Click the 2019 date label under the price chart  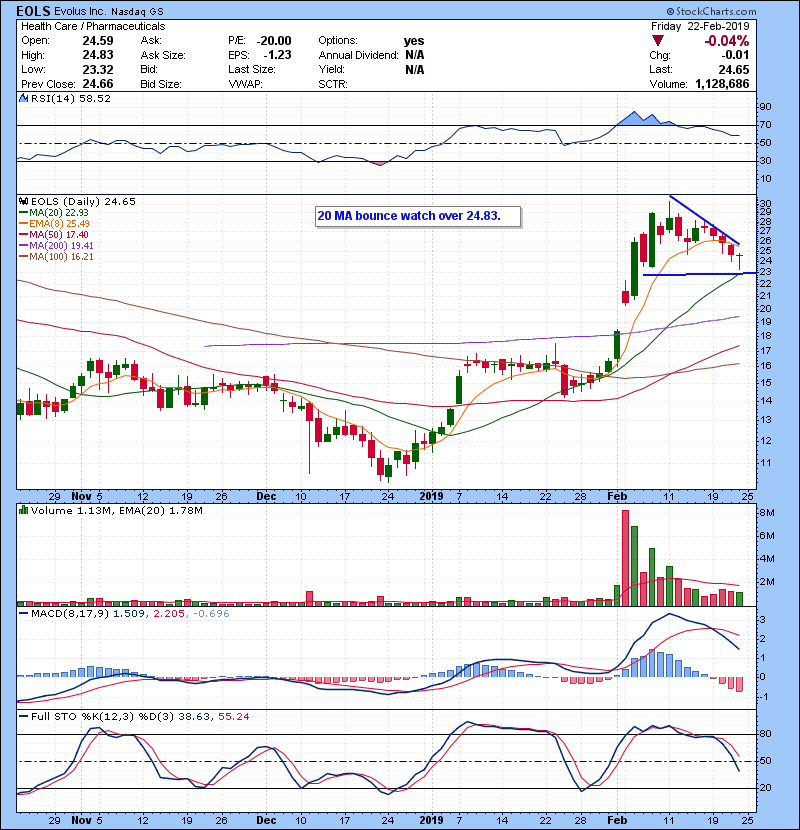coord(431,497)
